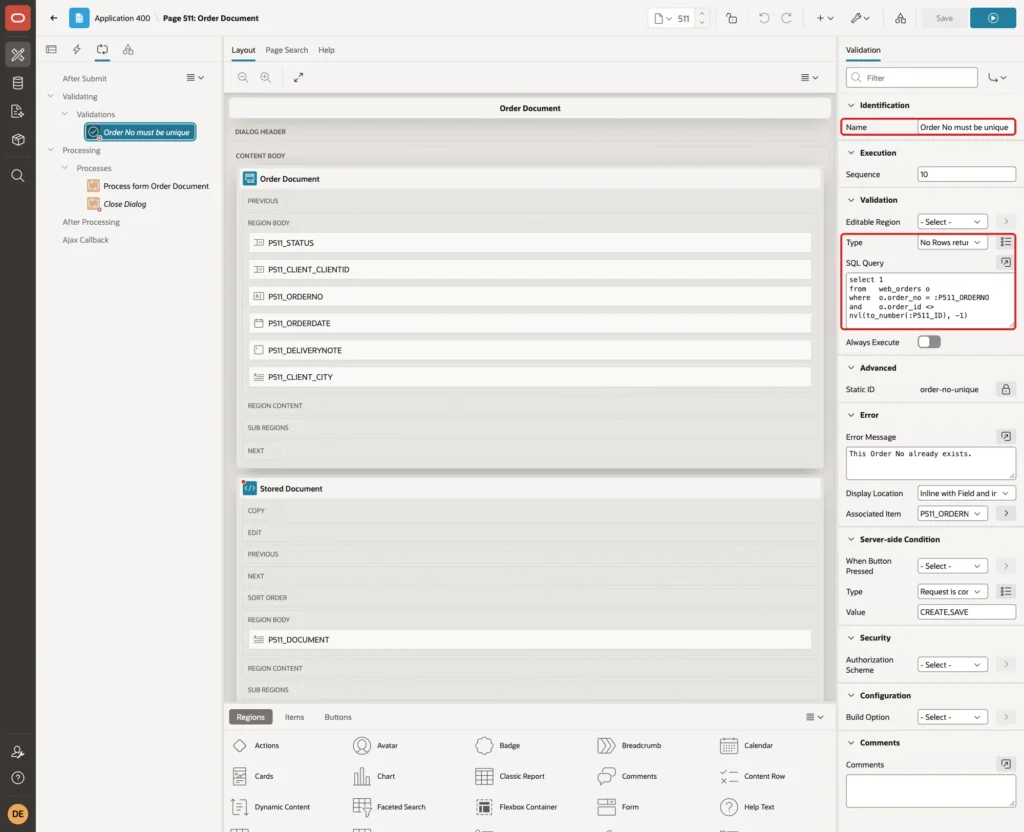Select the Regions gallery tab
This screenshot has width=1024, height=832.
coord(251,717)
